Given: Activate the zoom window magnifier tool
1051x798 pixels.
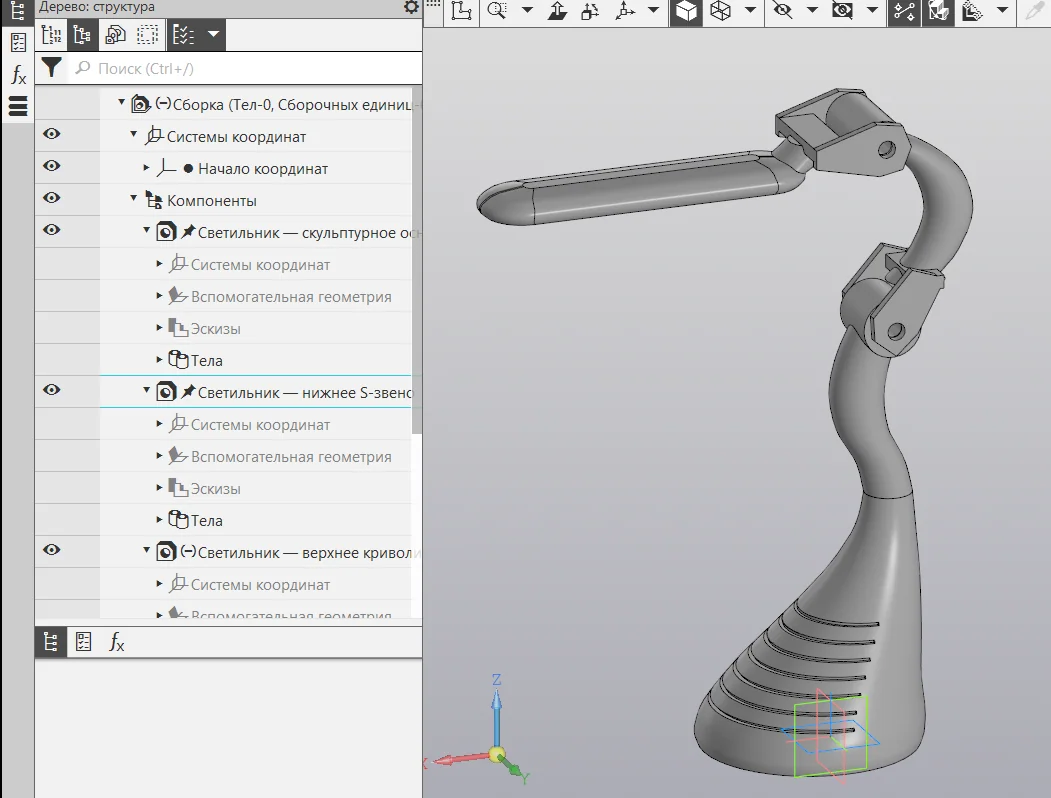Looking at the screenshot, I should point(497,10).
